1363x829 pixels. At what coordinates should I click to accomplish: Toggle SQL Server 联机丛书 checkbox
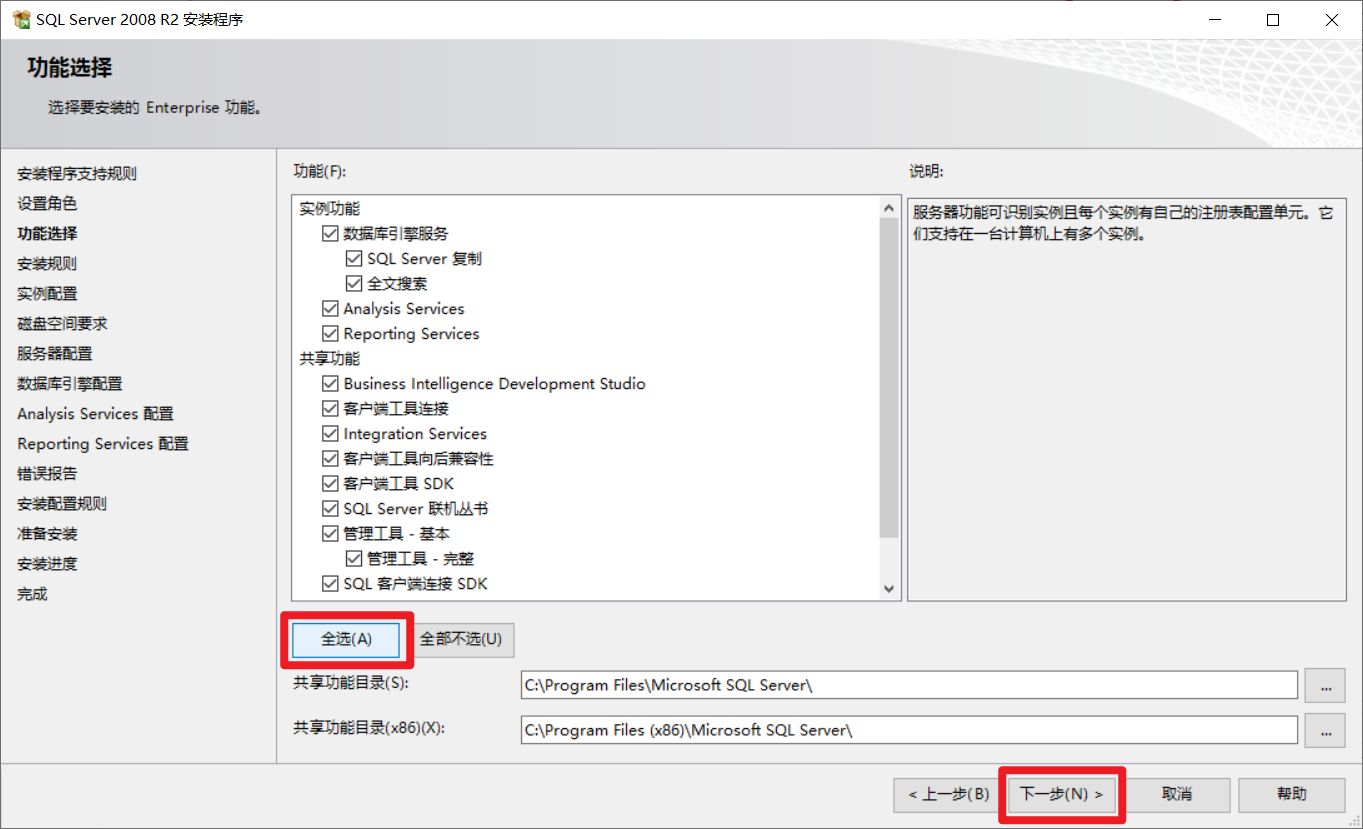click(x=330, y=509)
